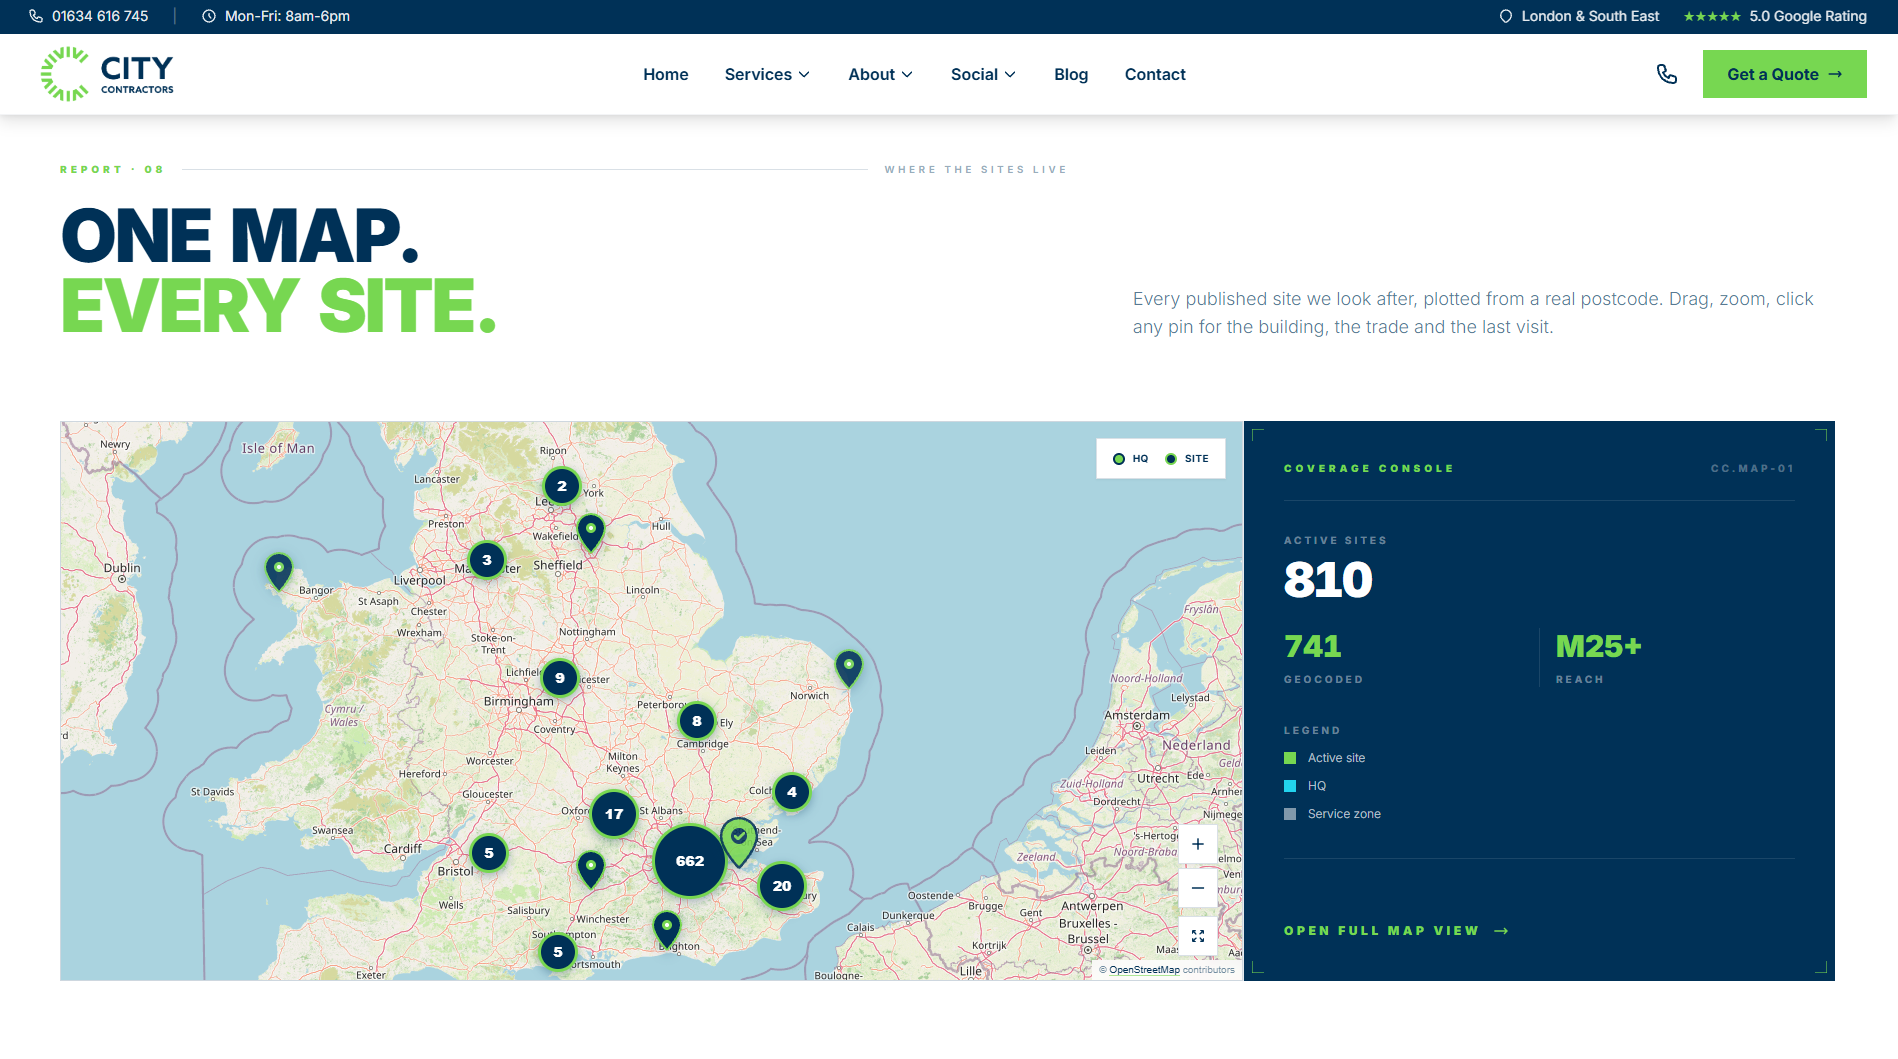The height and width of the screenshot is (1059, 1898).
Task: Expand the Social dropdown menu
Action: (983, 74)
